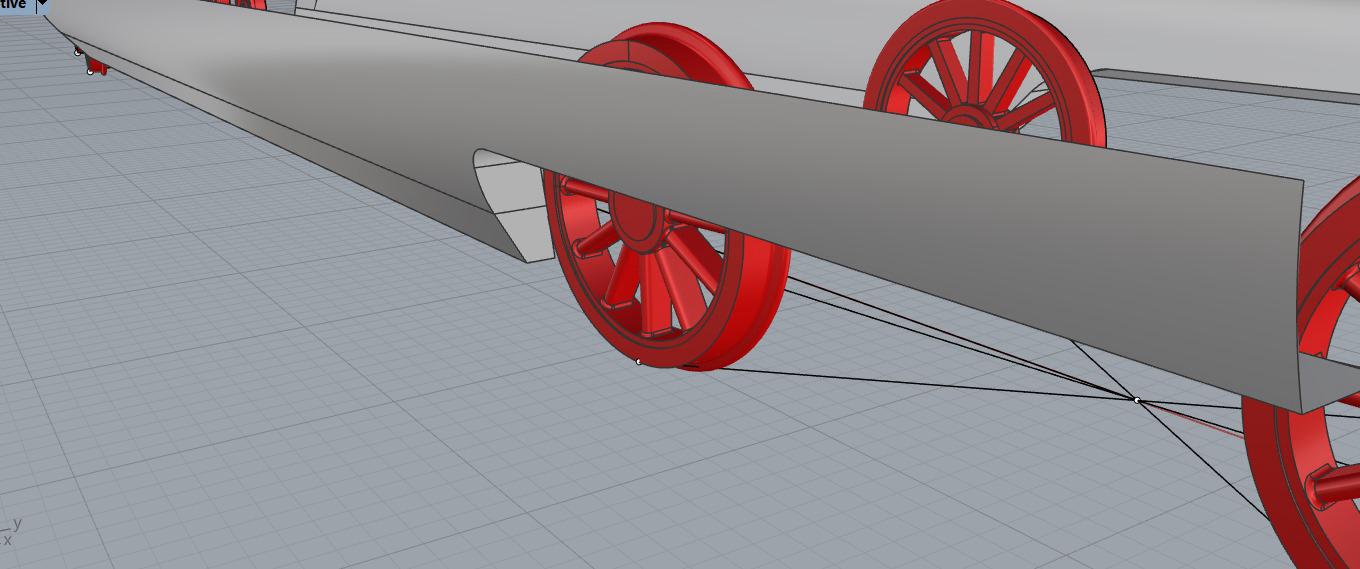Click the Perspective viewport title label
The height and width of the screenshot is (569, 1360).
point(14,5)
